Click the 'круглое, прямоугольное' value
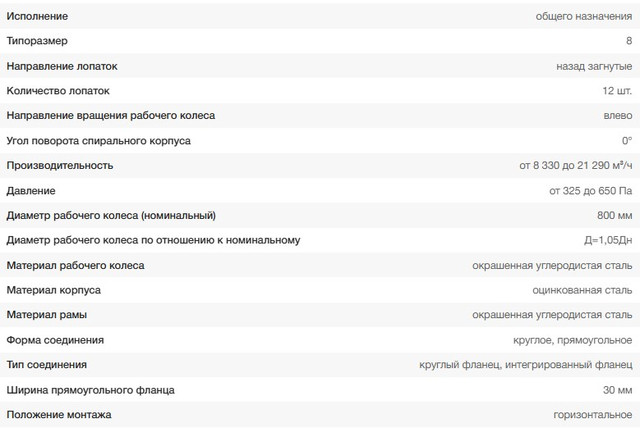Screen dimensions: 640x428 click(573, 340)
